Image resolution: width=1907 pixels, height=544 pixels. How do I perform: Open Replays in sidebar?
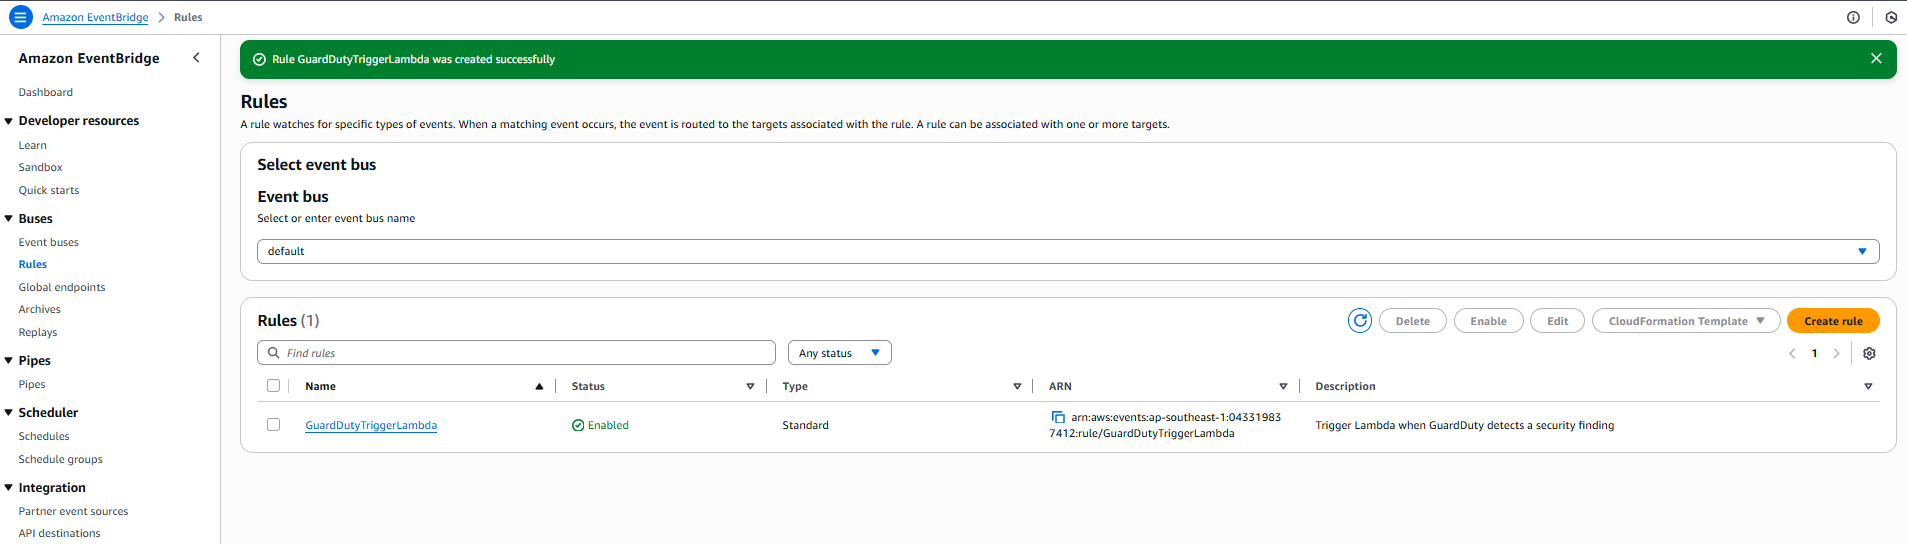pyautogui.click(x=37, y=332)
